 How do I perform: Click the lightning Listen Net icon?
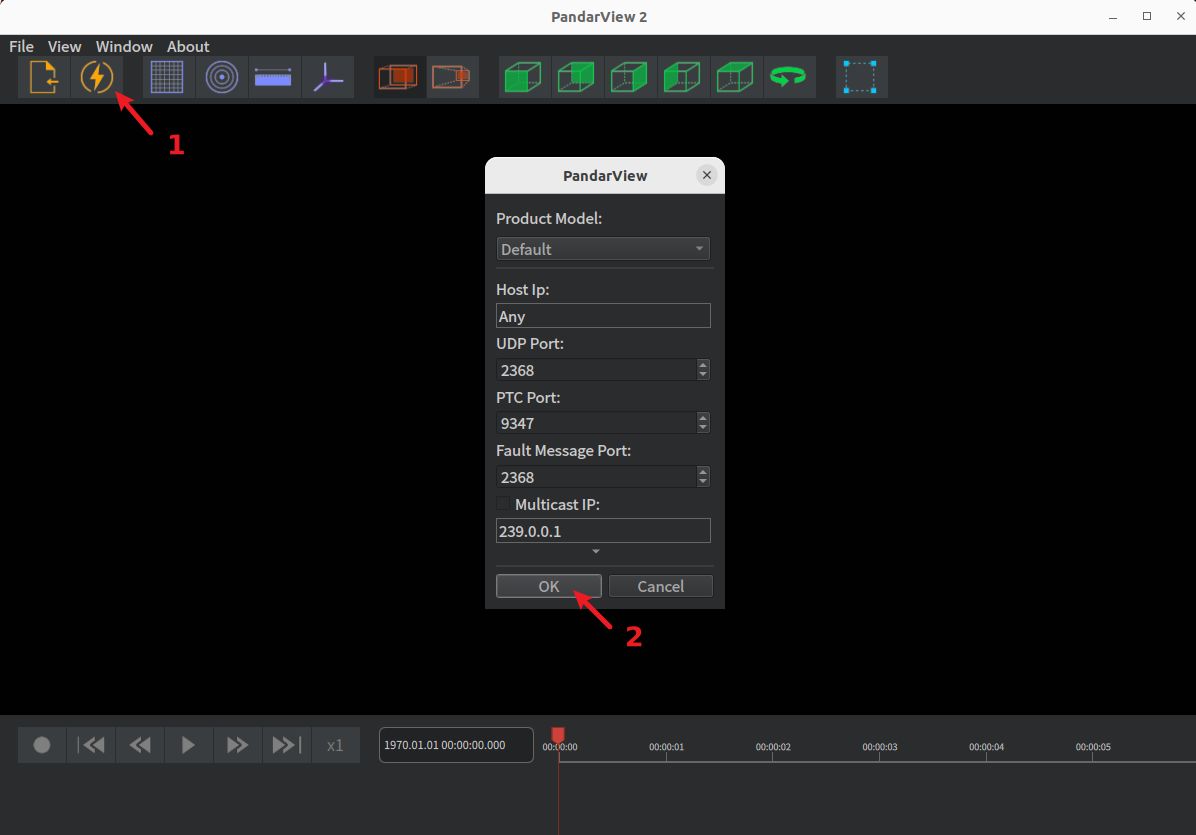pos(97,77)
